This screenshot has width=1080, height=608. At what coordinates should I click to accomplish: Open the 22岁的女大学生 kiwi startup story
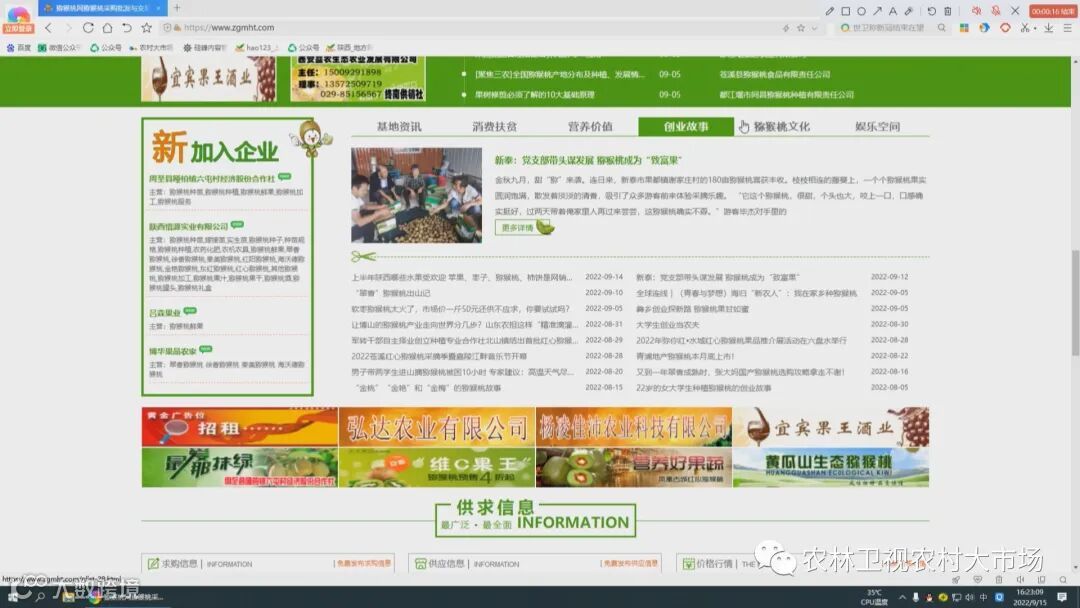pos(703,388)
